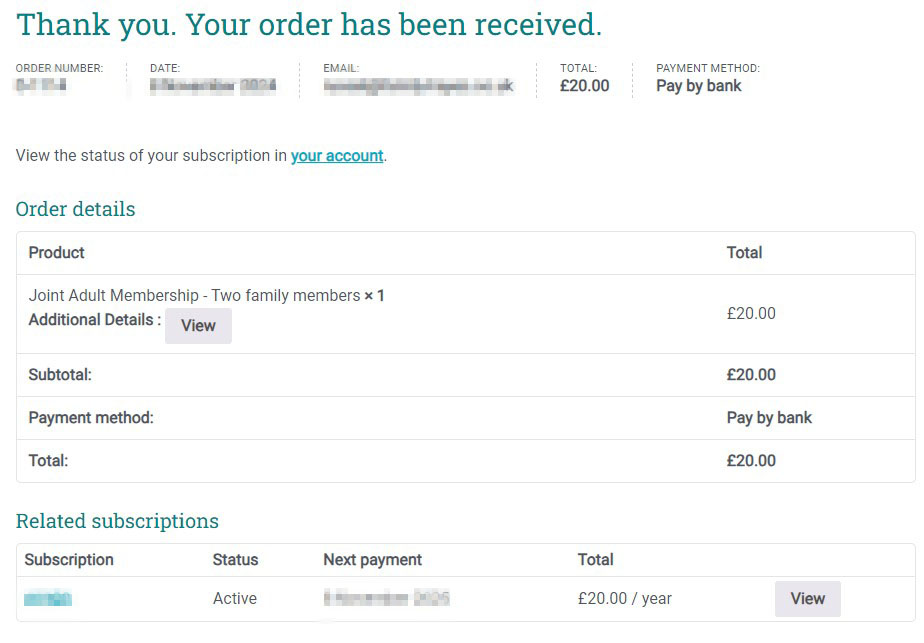Select the "Product" column header
Viewport: 924px width, 643px height.
coord(56,253)
